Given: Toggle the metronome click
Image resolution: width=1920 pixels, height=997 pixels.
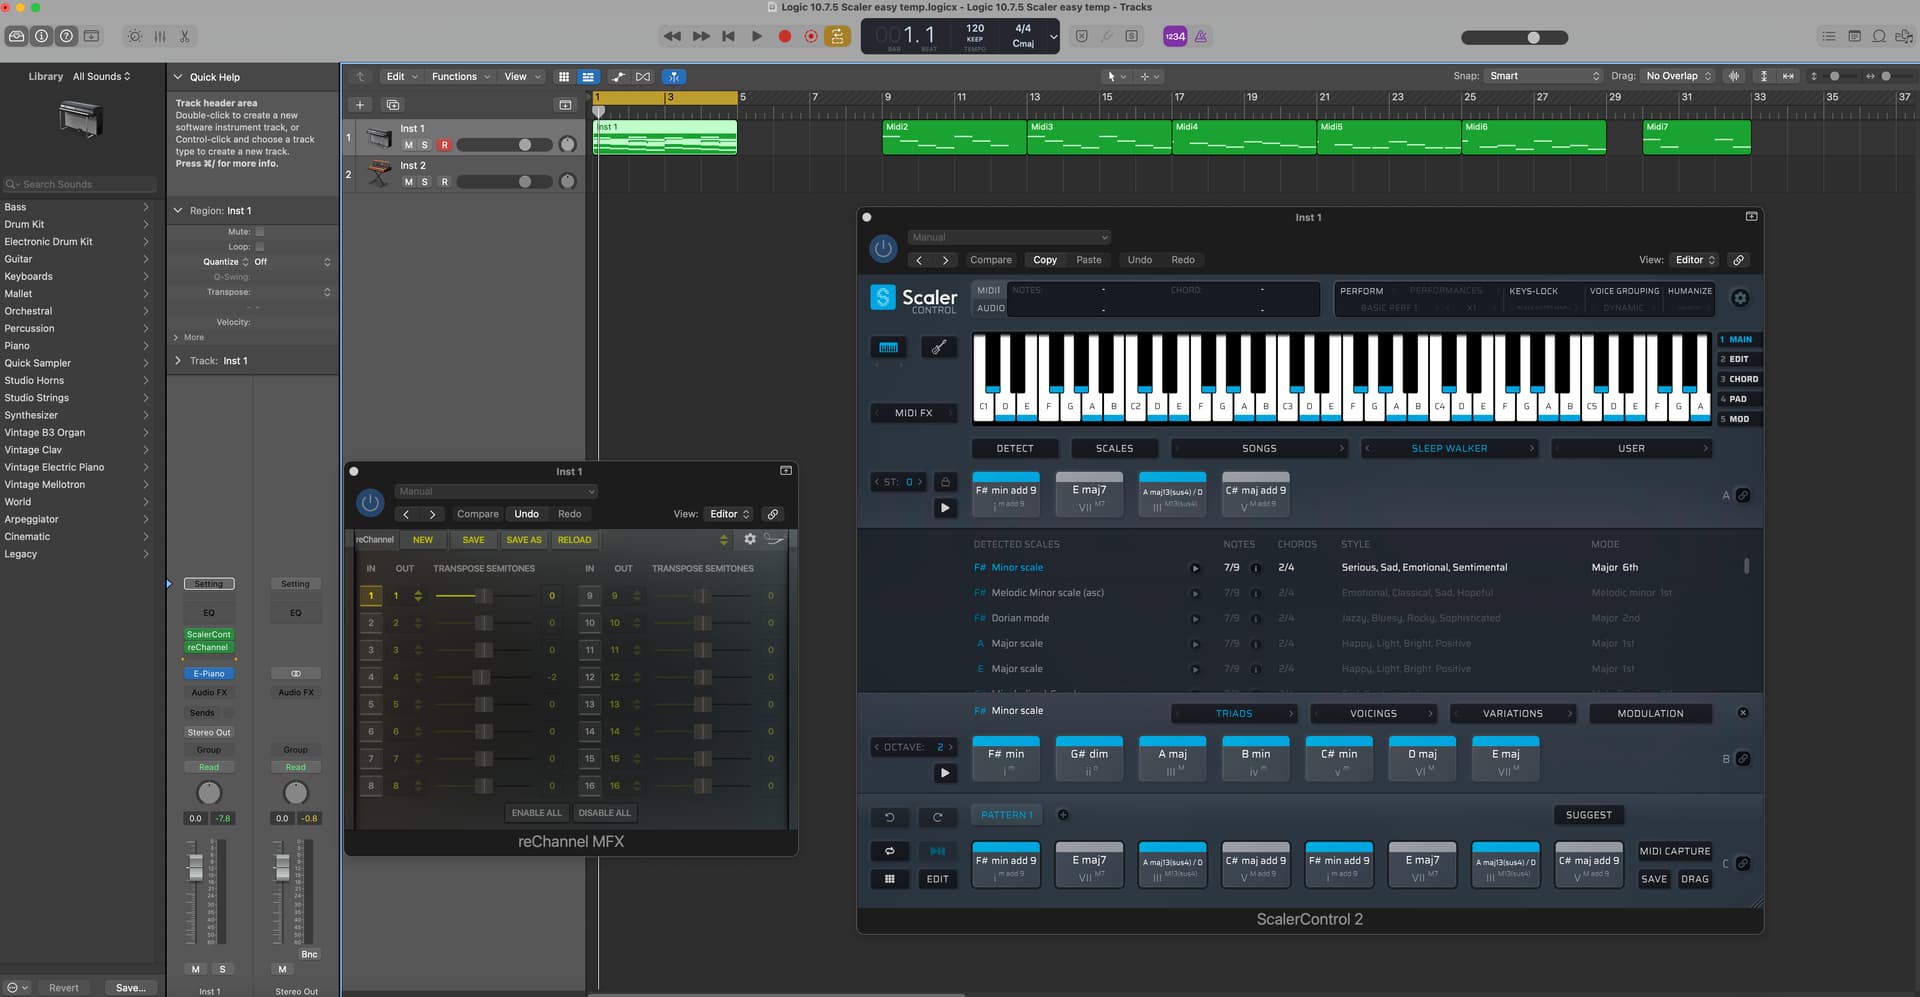Looking at the screenshot, I should [1201, 36].
